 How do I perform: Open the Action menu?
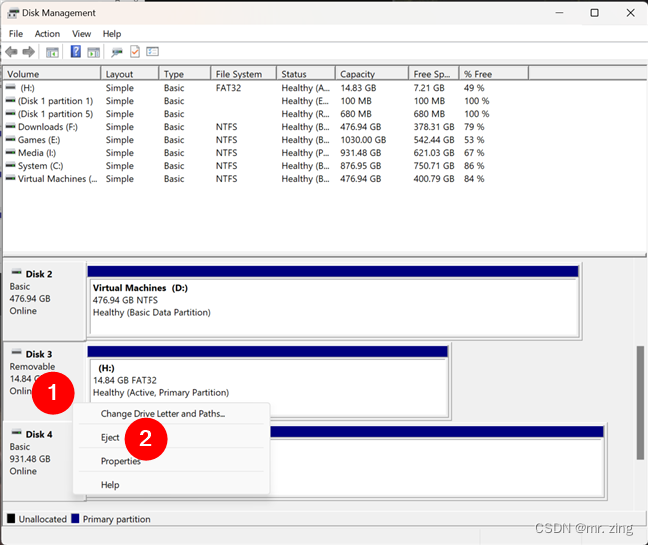tap(47, 34)
